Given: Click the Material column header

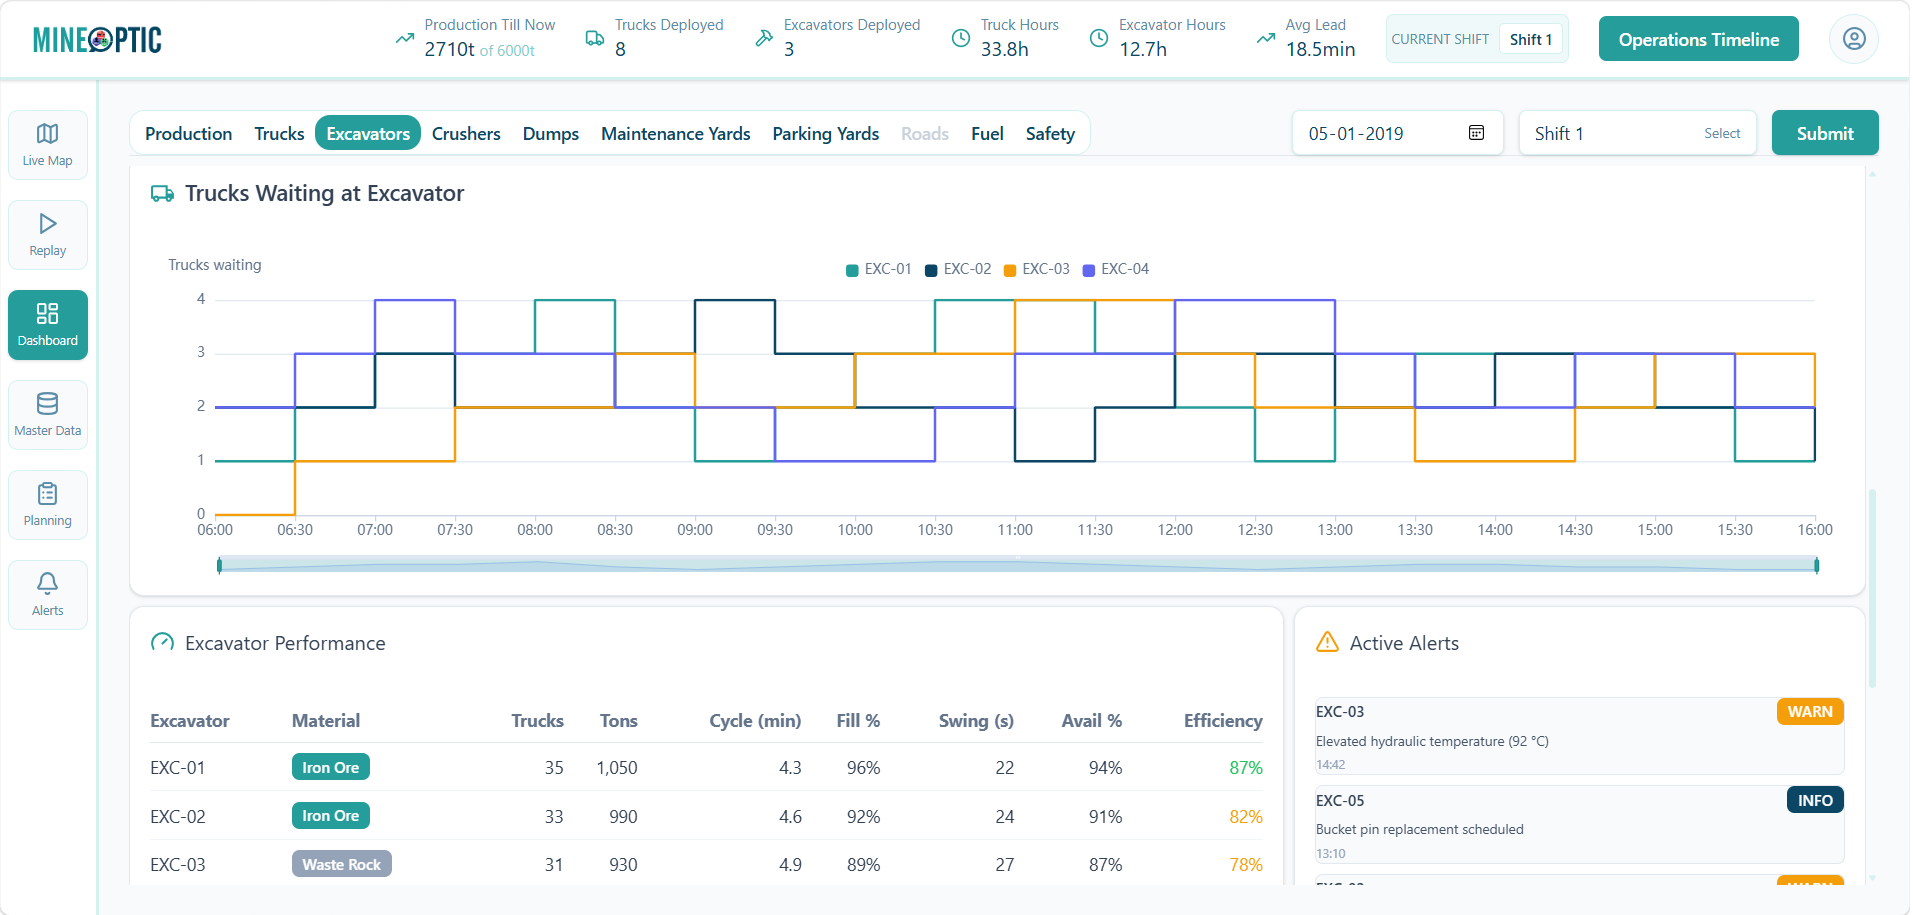Looking at the screenshot, I should (326, 721).
